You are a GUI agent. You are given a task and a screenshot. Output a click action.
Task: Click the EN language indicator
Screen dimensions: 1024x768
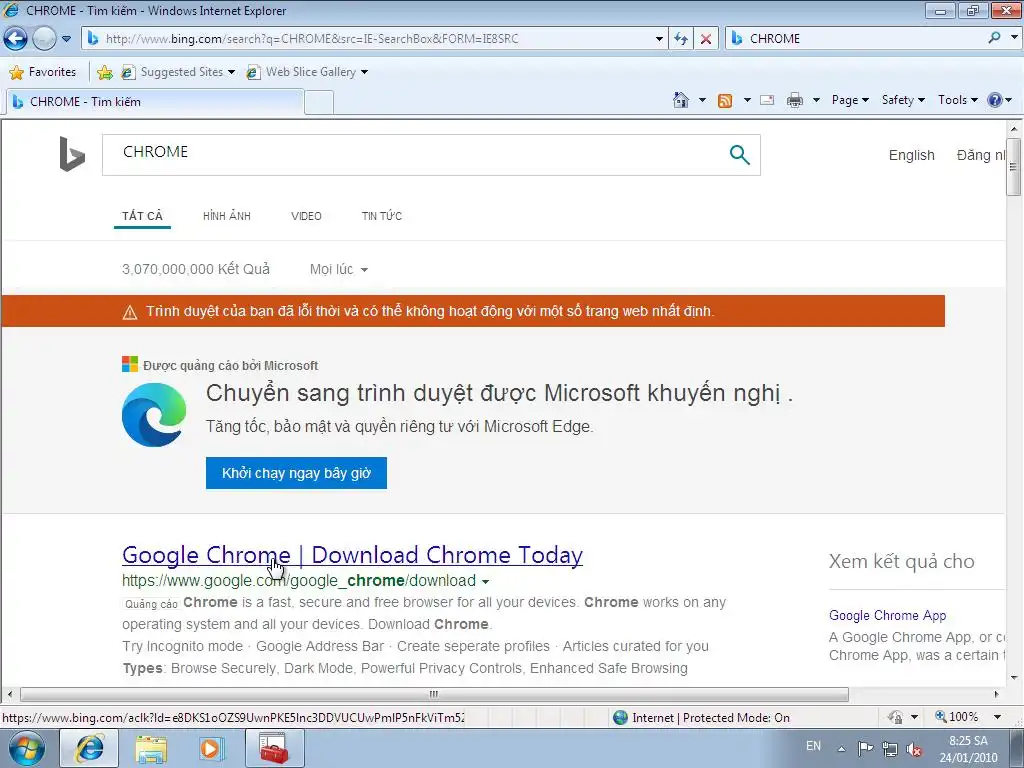point(813,746)
